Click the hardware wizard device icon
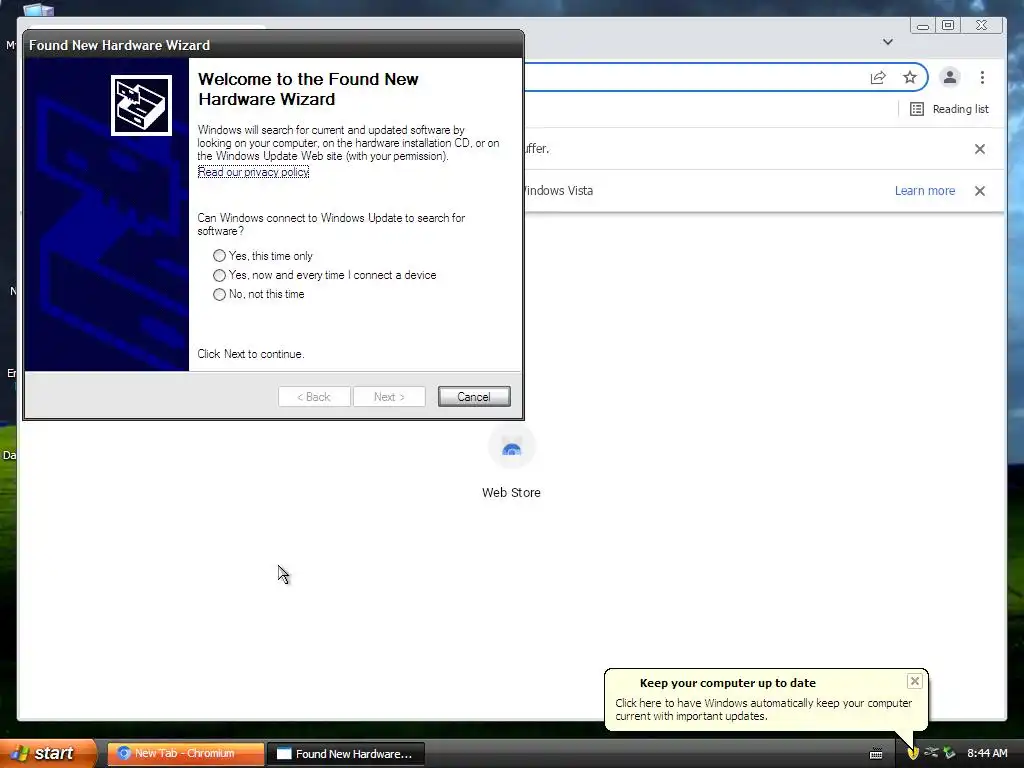The height and width of the screenshot is (768, 1024). [141, 105]
